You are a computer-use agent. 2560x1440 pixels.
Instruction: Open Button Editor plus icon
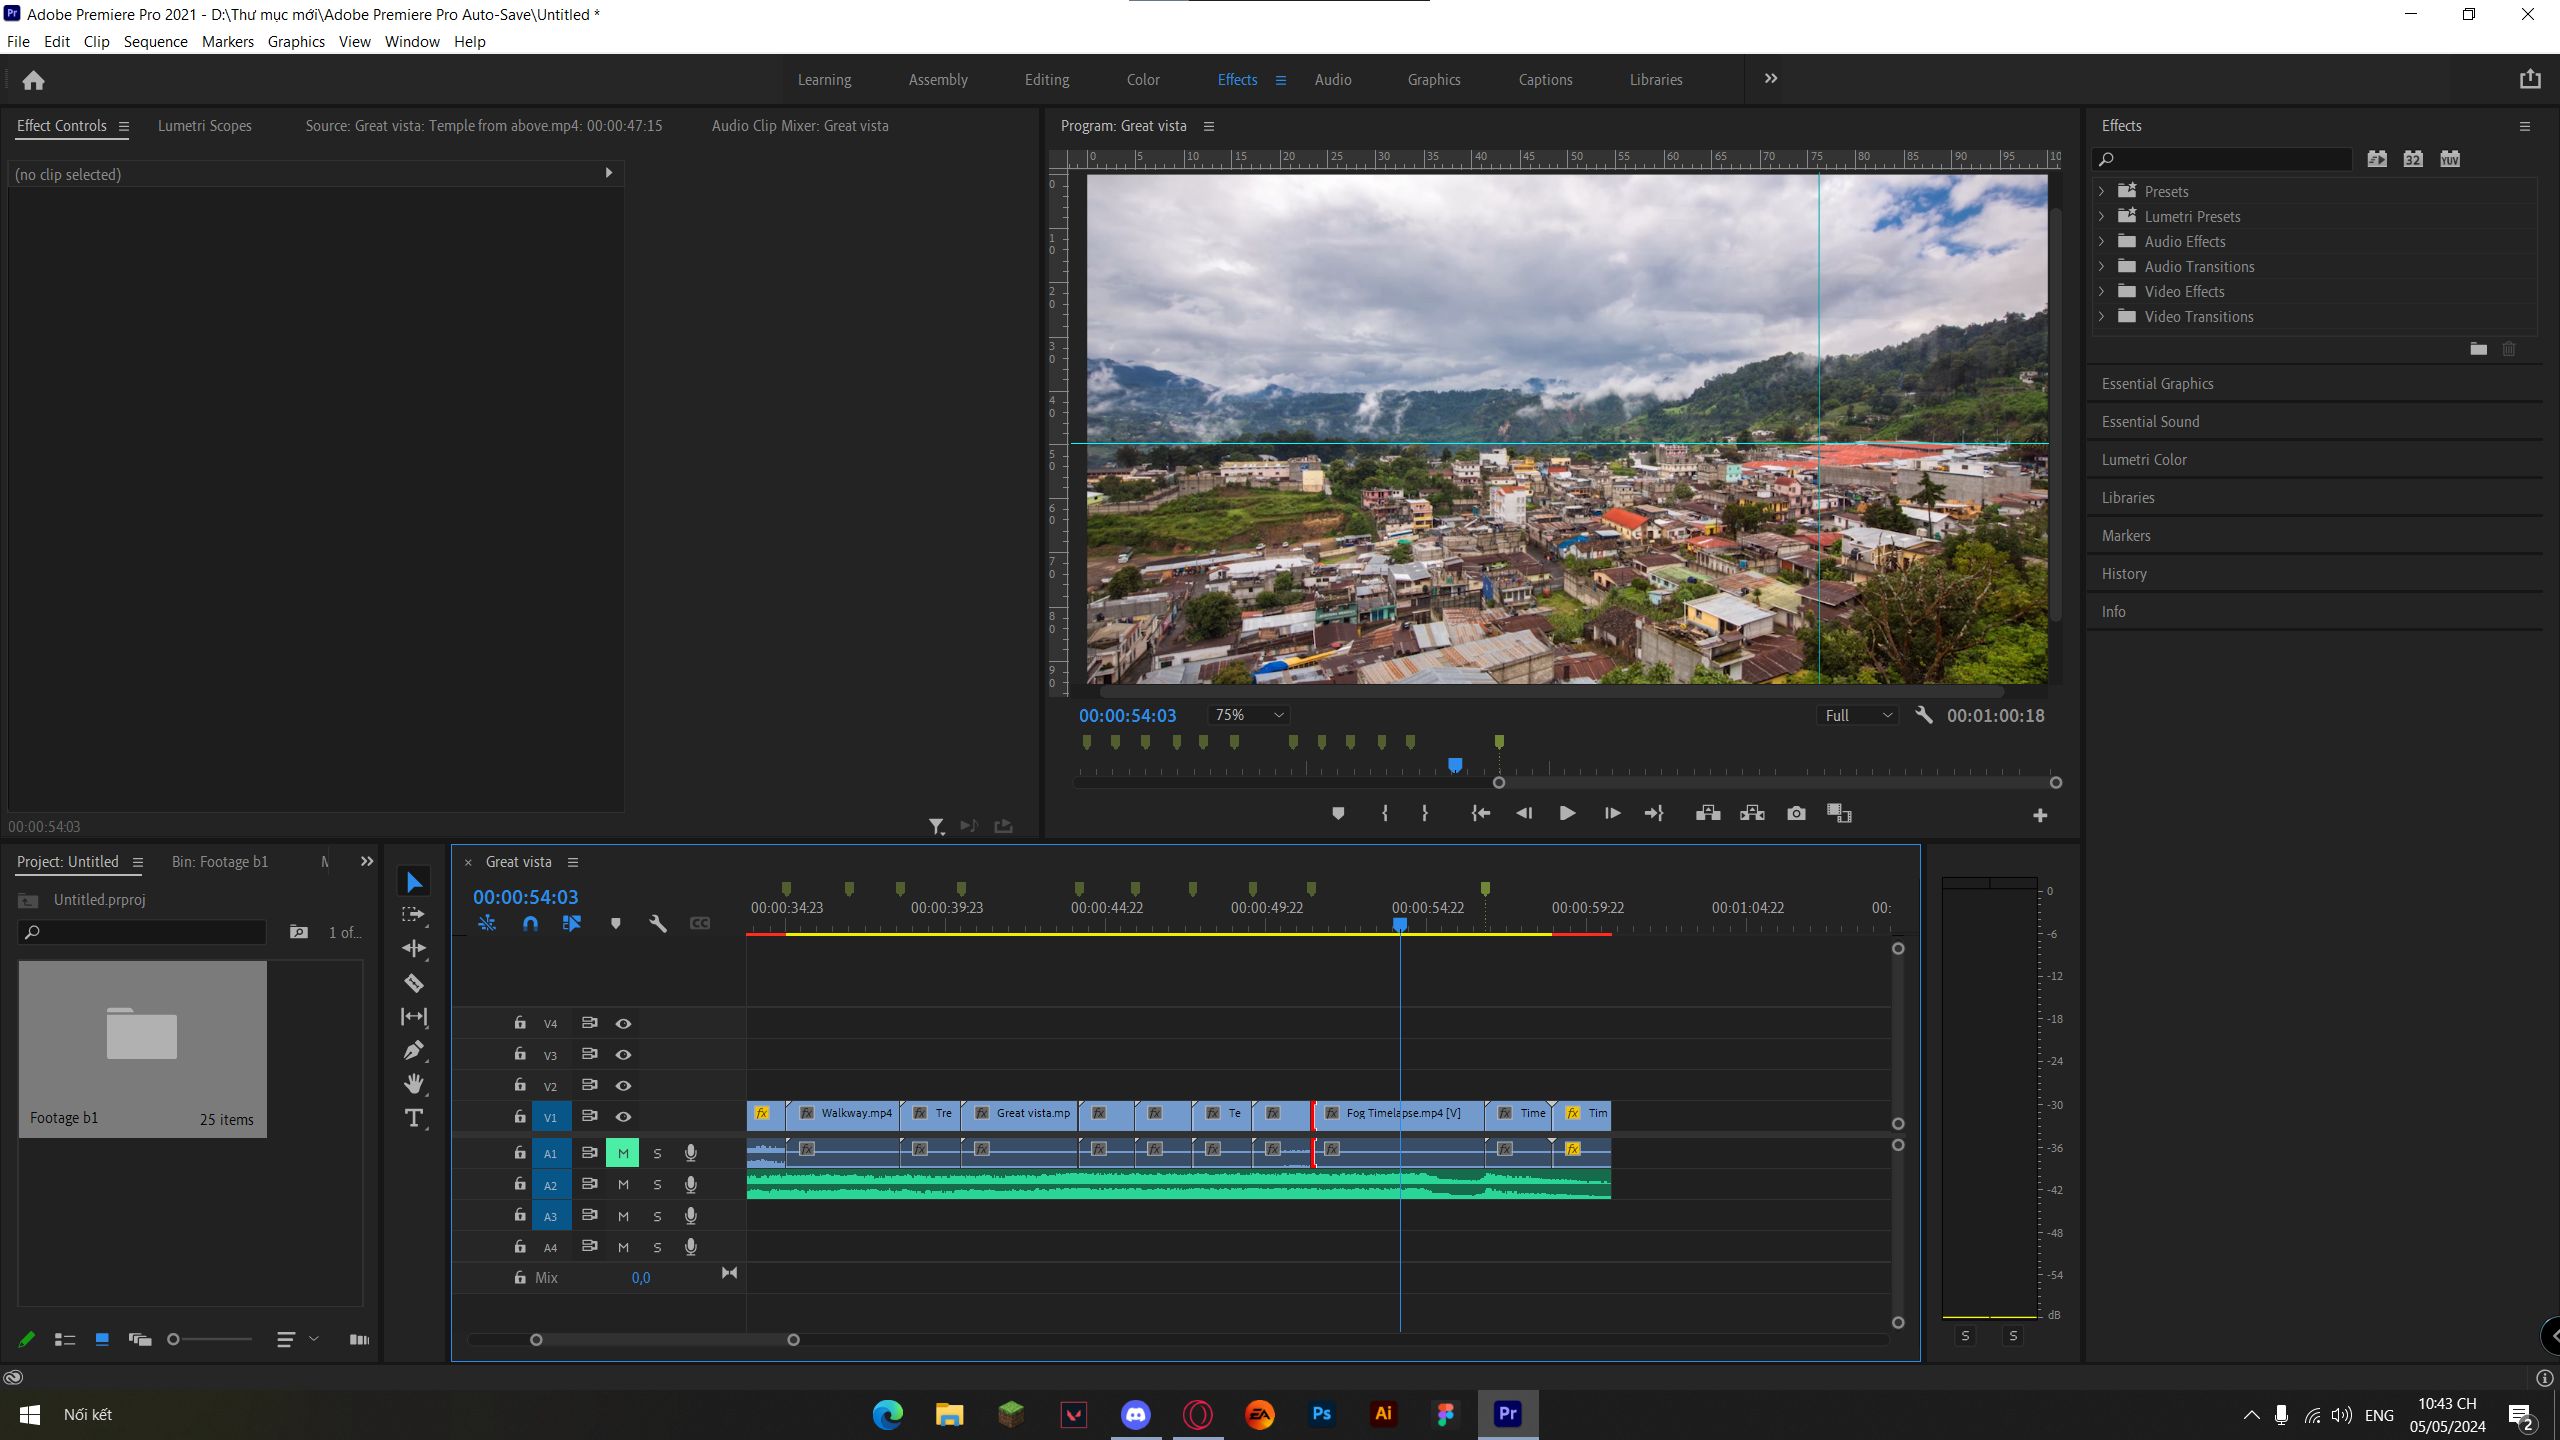(x=2040, y=816)
